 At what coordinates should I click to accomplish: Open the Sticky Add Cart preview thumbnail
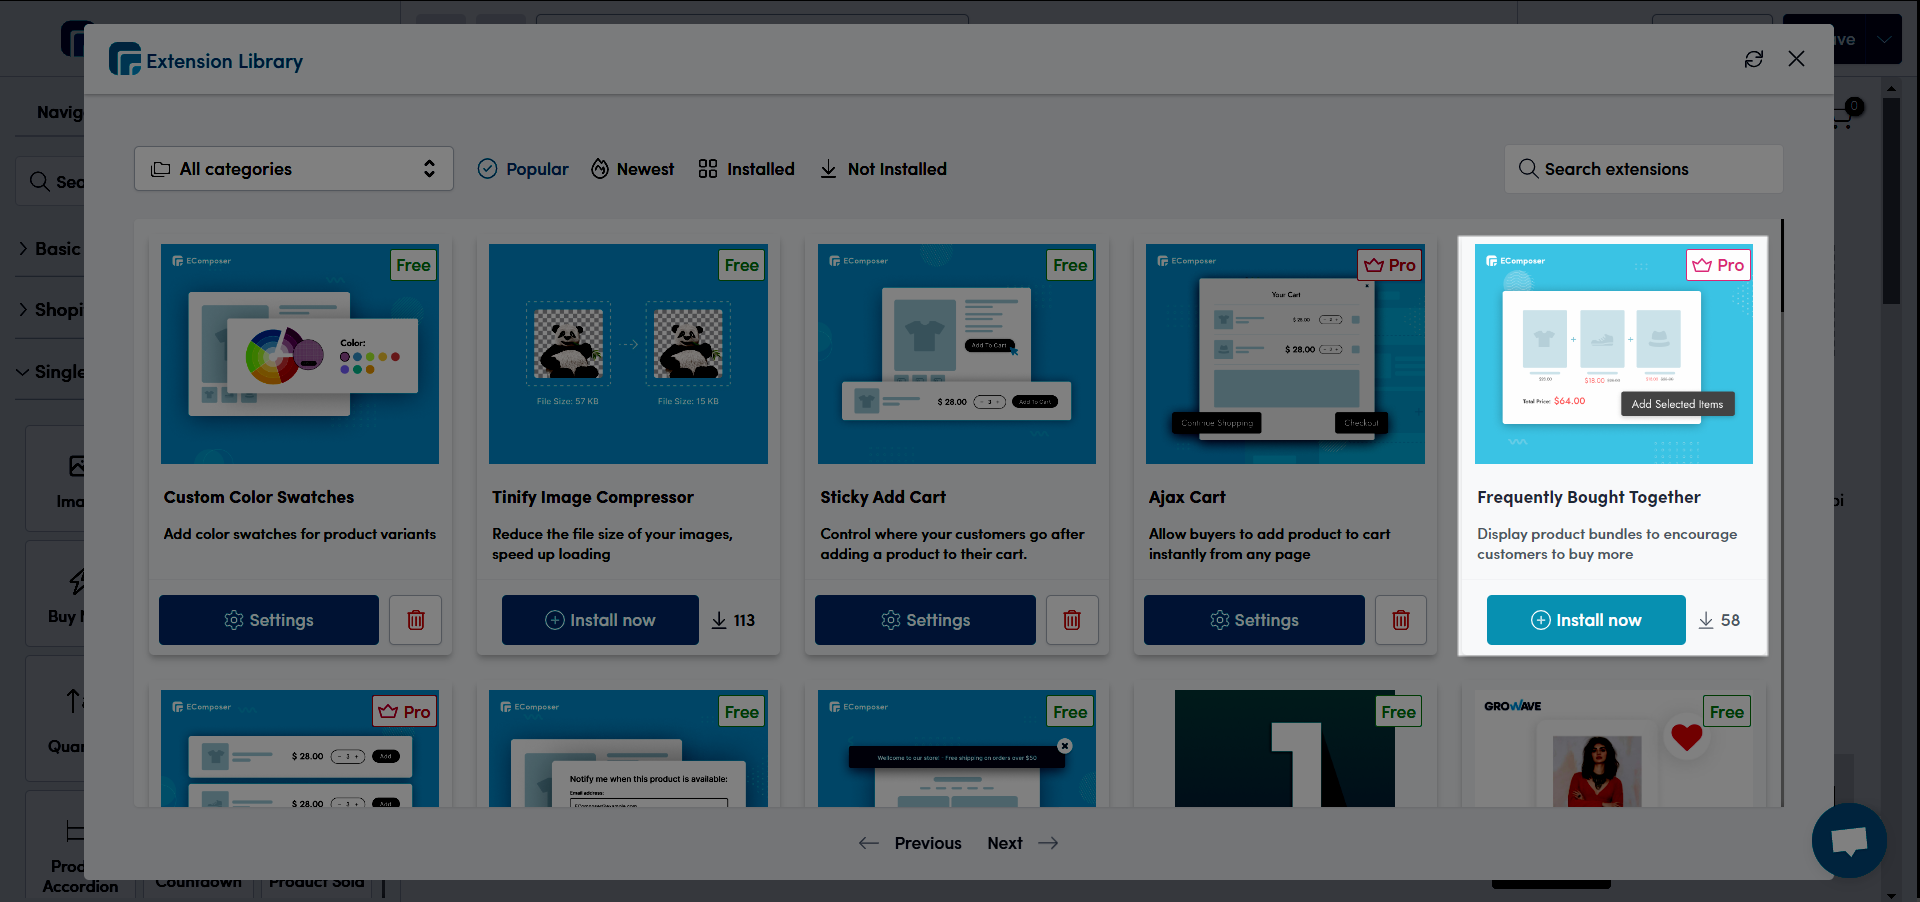(957, 354)
